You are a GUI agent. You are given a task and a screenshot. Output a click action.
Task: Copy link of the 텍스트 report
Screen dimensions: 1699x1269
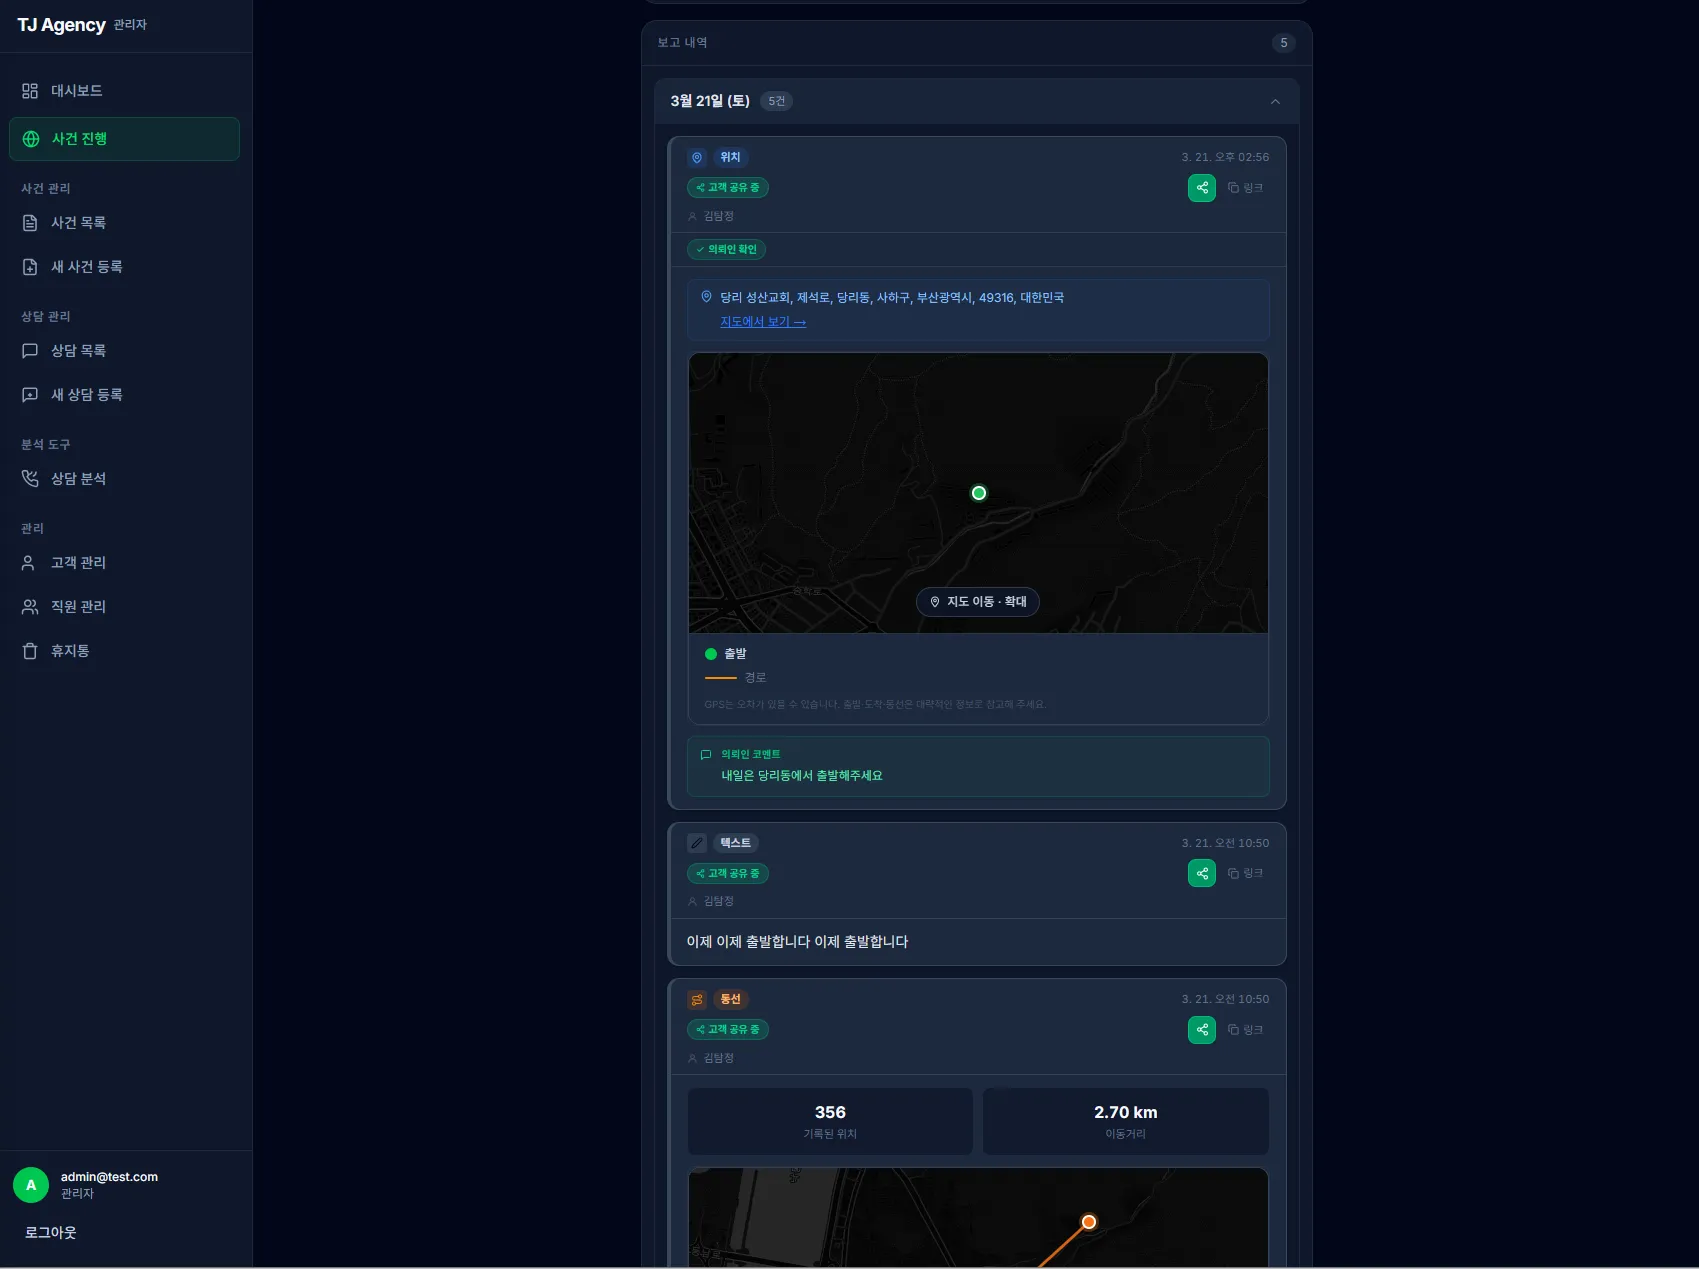(1246, 874)
